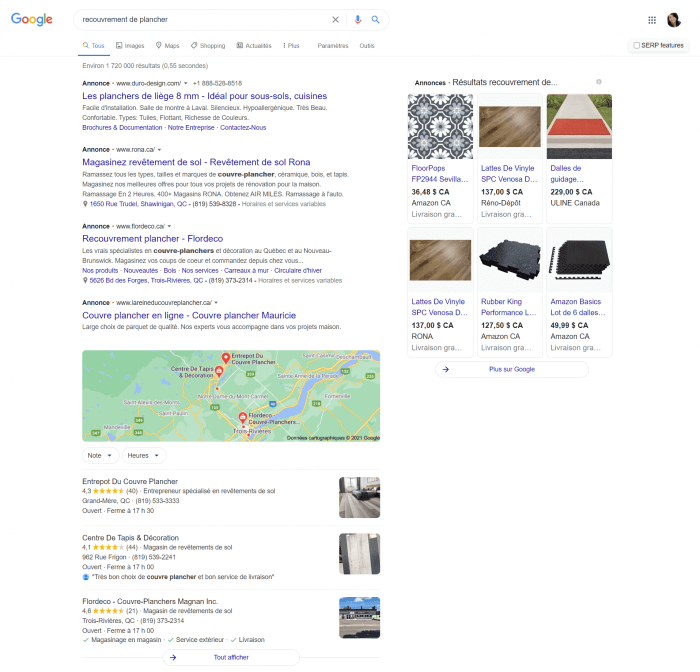
Task: Switch to the Images tab
Action: 130,46
